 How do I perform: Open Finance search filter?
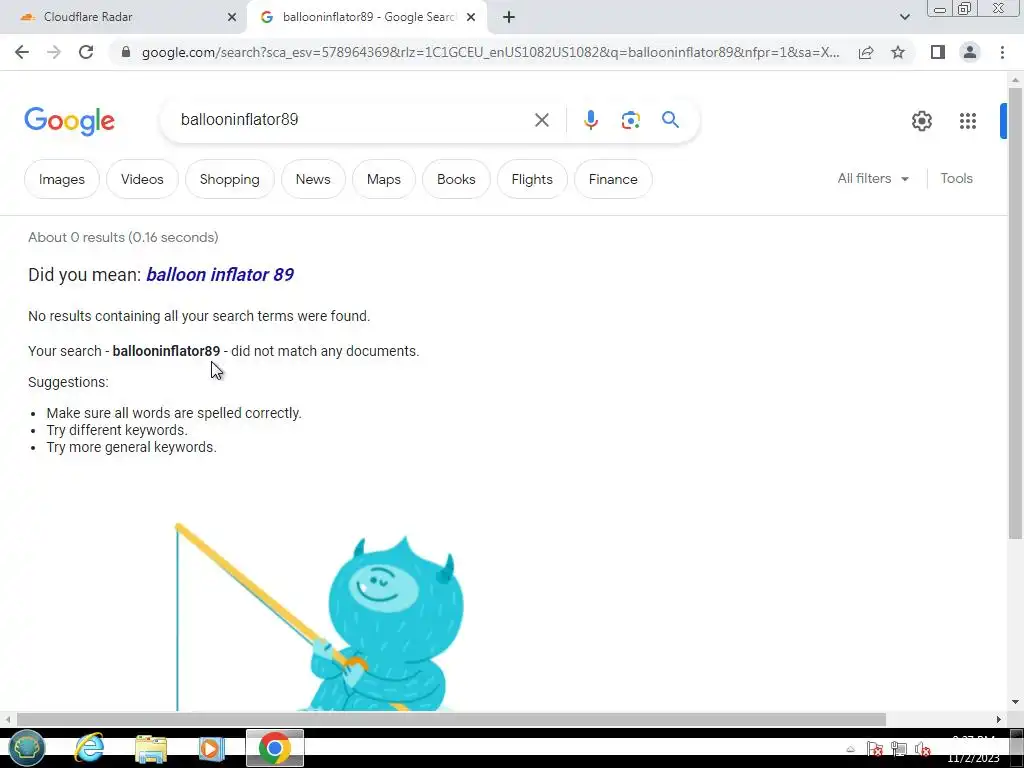[x=613, y=179]
